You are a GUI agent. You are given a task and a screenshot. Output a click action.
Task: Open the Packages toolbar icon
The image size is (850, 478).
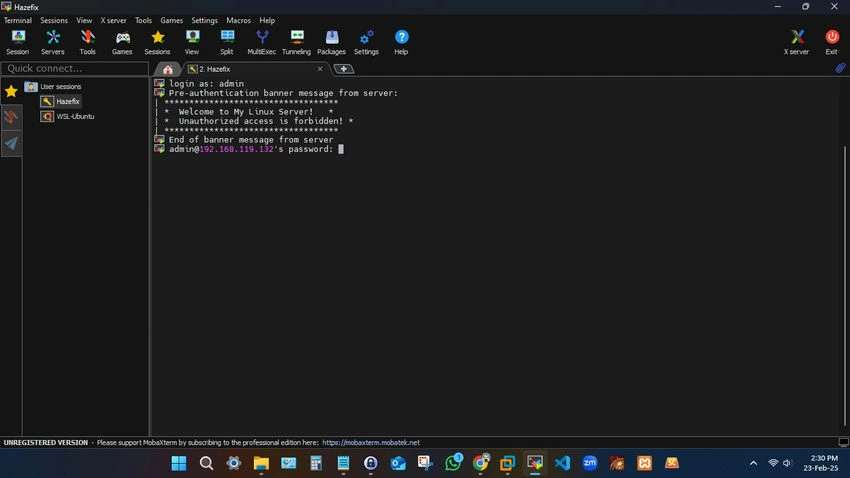[x=331, y=42]
